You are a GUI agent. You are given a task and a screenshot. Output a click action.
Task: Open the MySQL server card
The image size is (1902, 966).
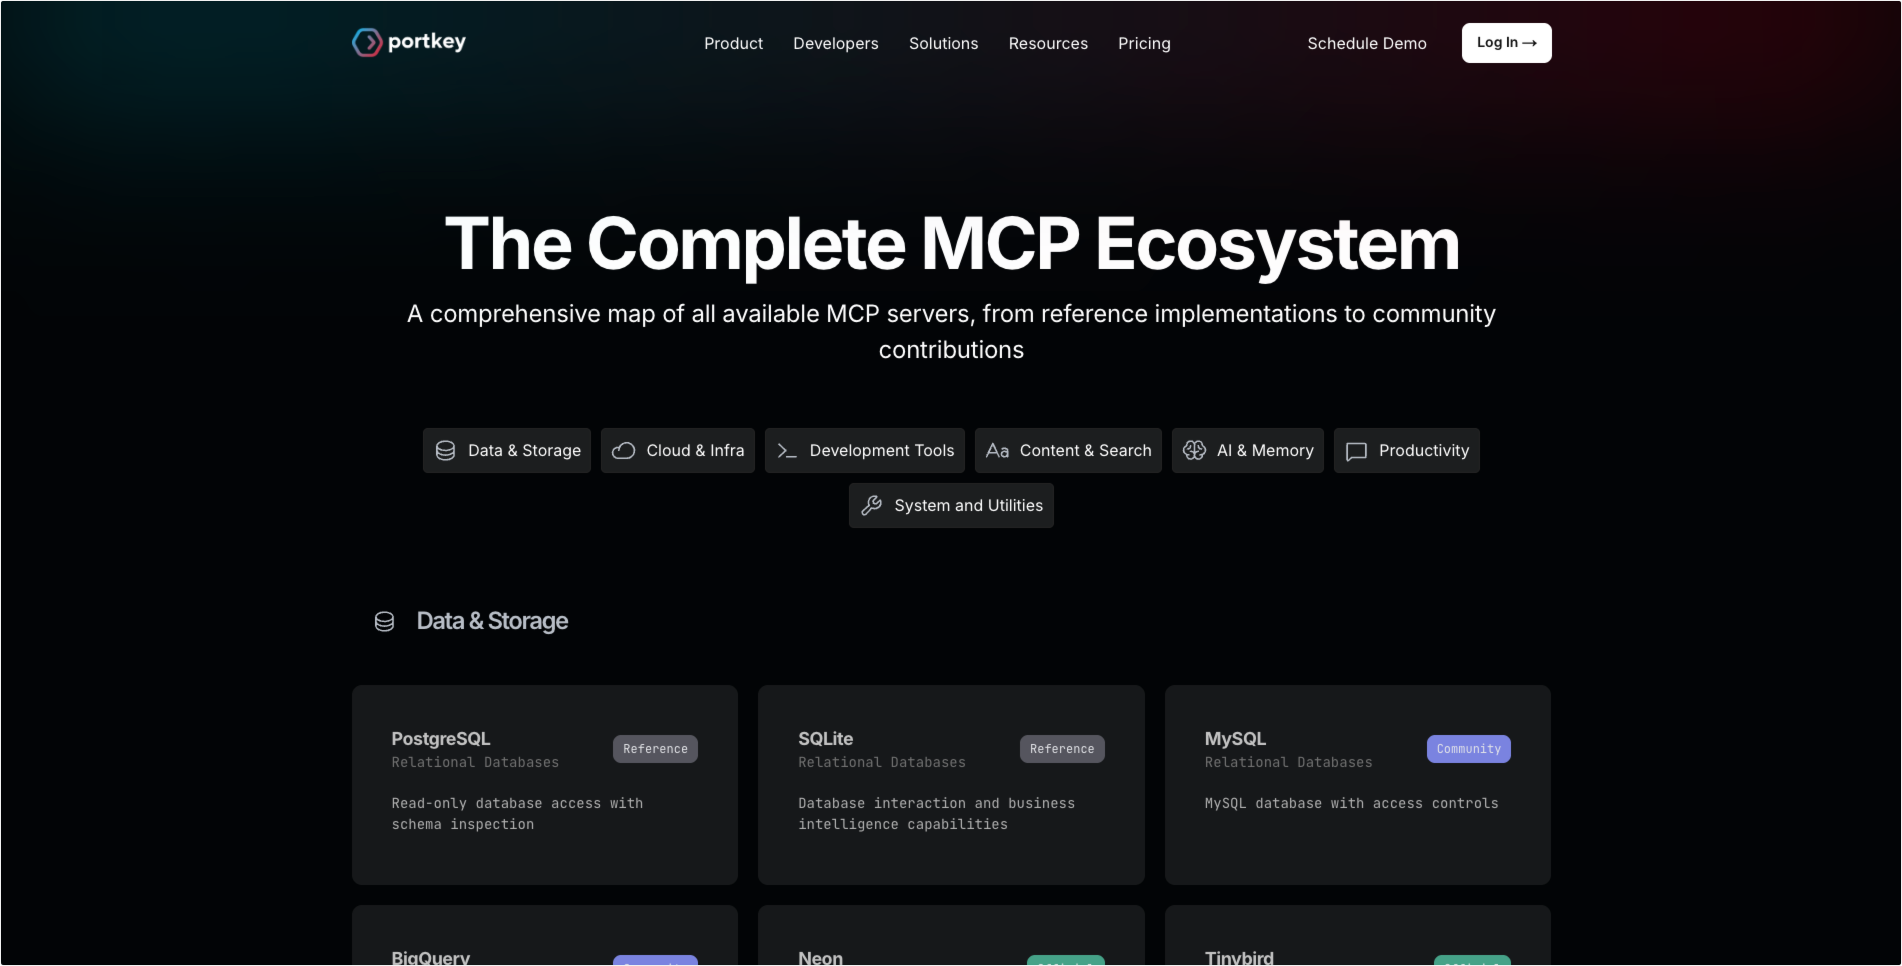[1358, 785]
